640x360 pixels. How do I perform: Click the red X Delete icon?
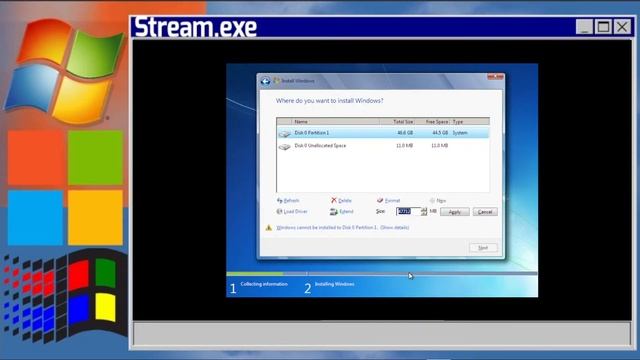pos(334,200)
